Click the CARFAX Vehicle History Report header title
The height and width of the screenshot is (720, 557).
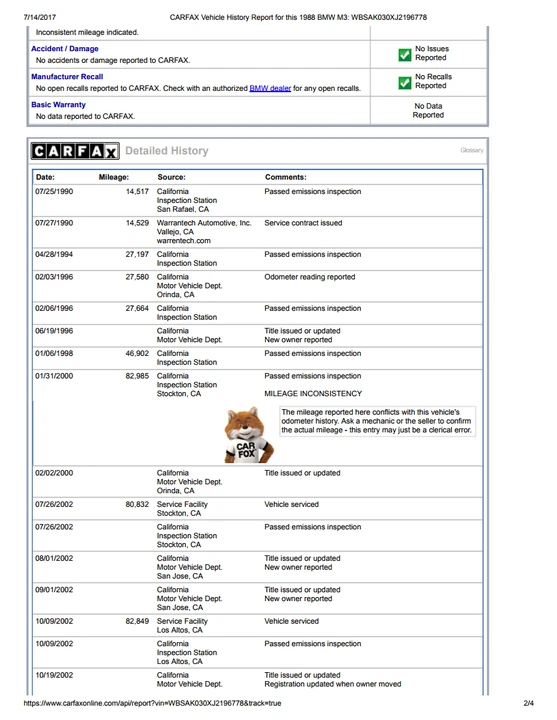pyautogui.click(x=298, y=17)
